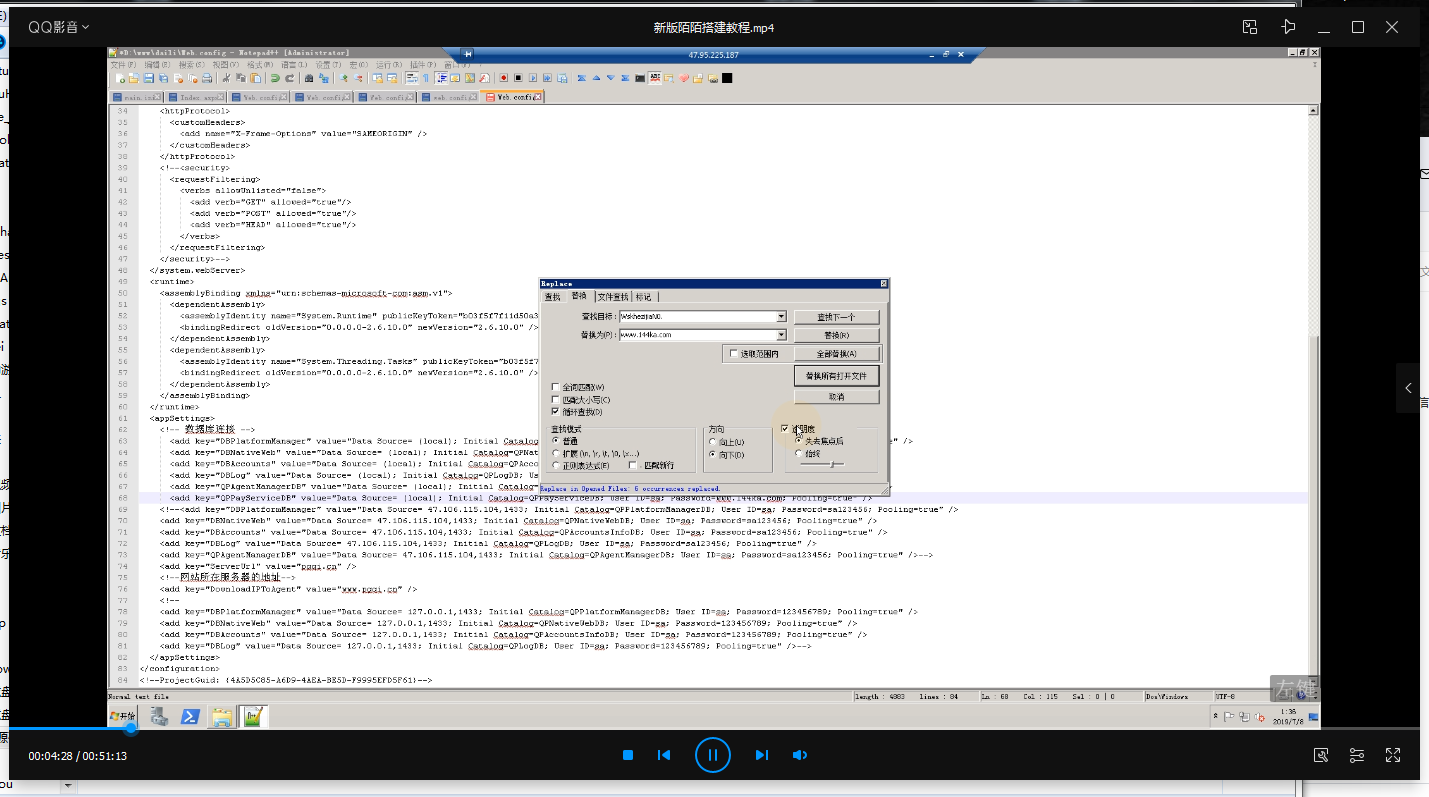Mute the player volume speaker icon
1429x797 pixels.
[799, 755]
